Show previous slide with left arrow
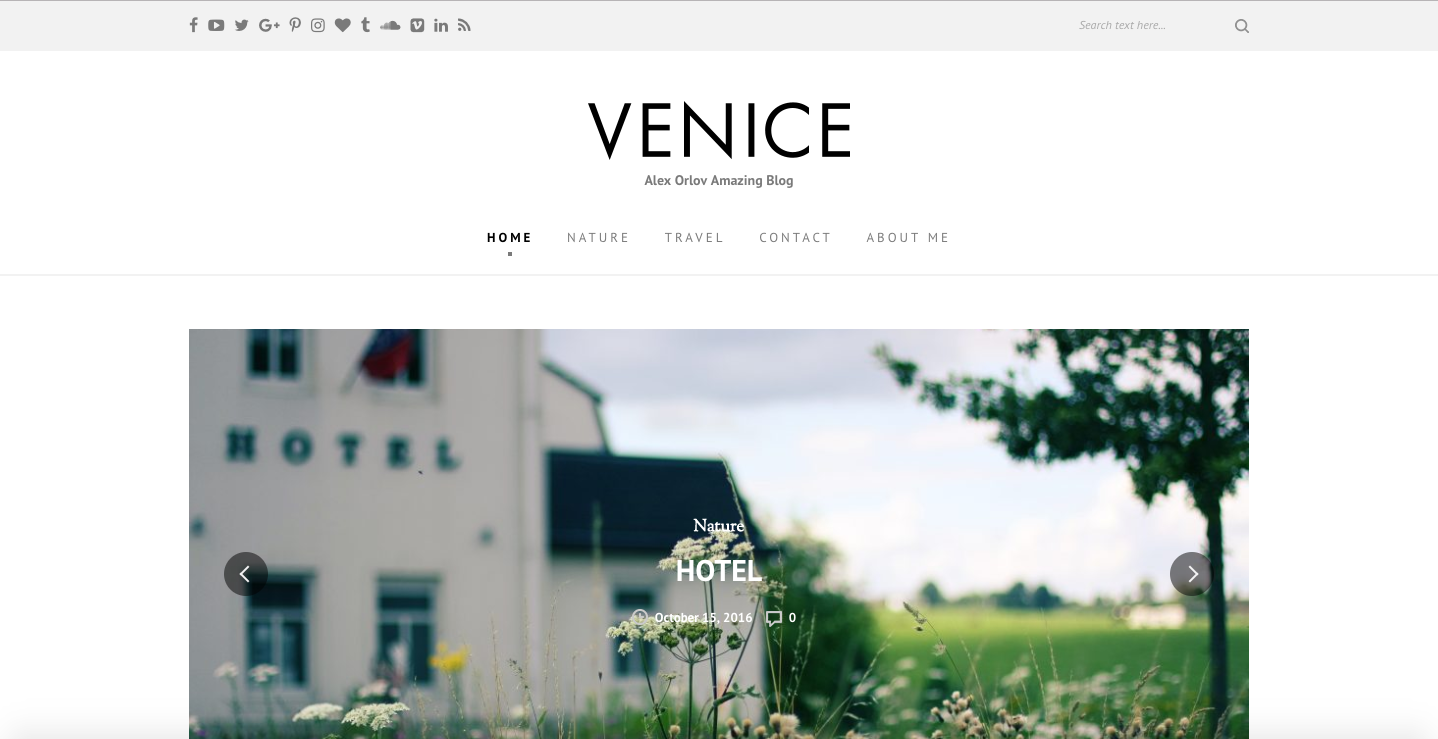The height and width of the screenshot is (739, 1438). 246,574
